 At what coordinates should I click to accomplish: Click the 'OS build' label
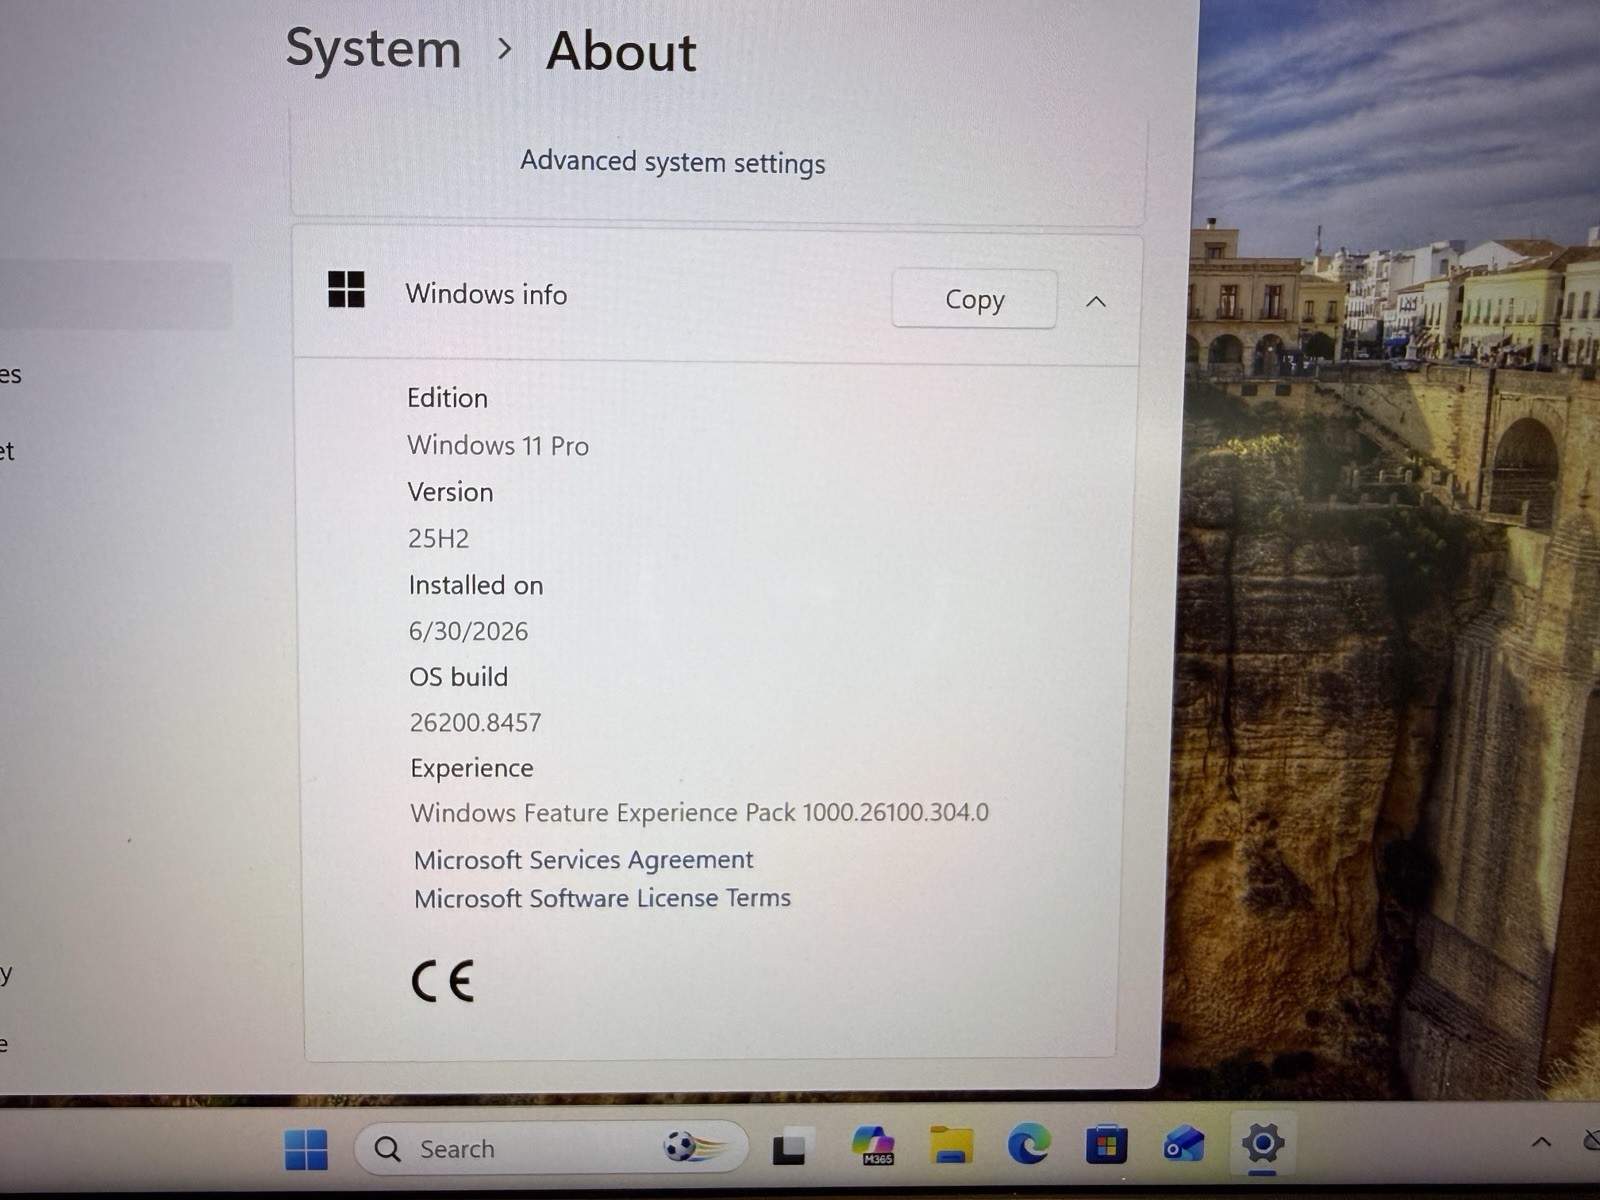tap(458, 677)
